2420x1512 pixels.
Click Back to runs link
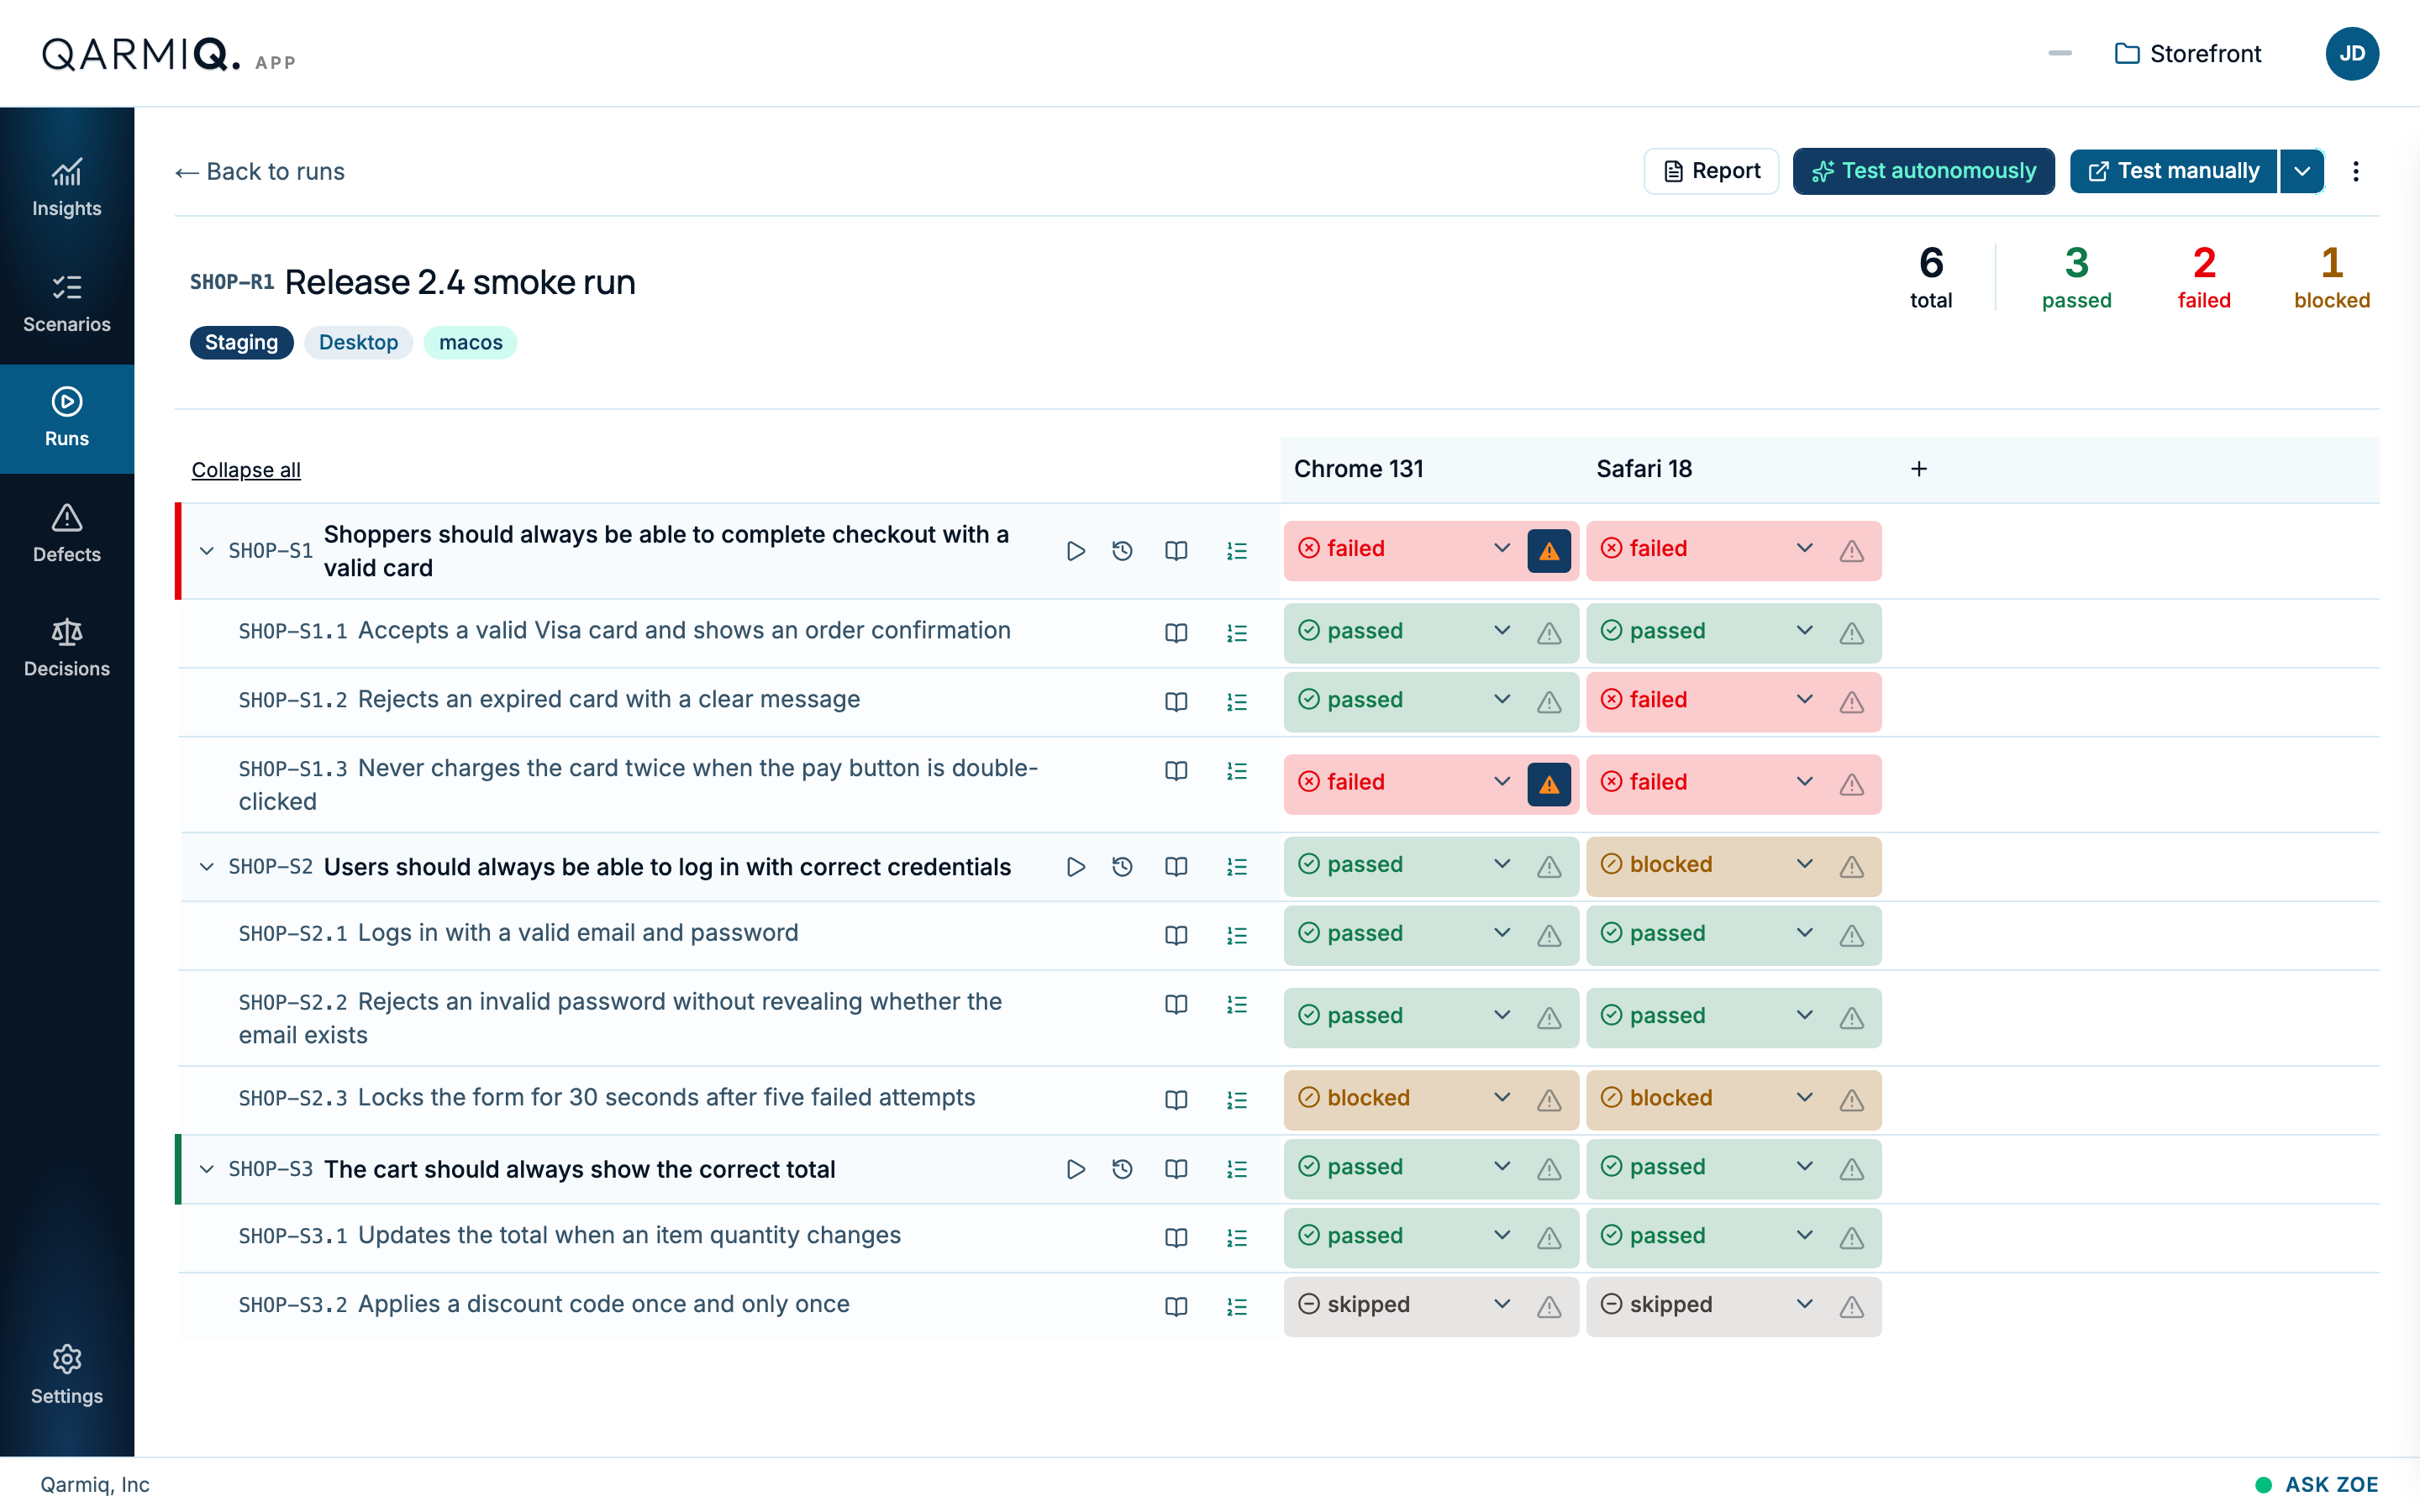pyautogui.click(x=260, y=172)
